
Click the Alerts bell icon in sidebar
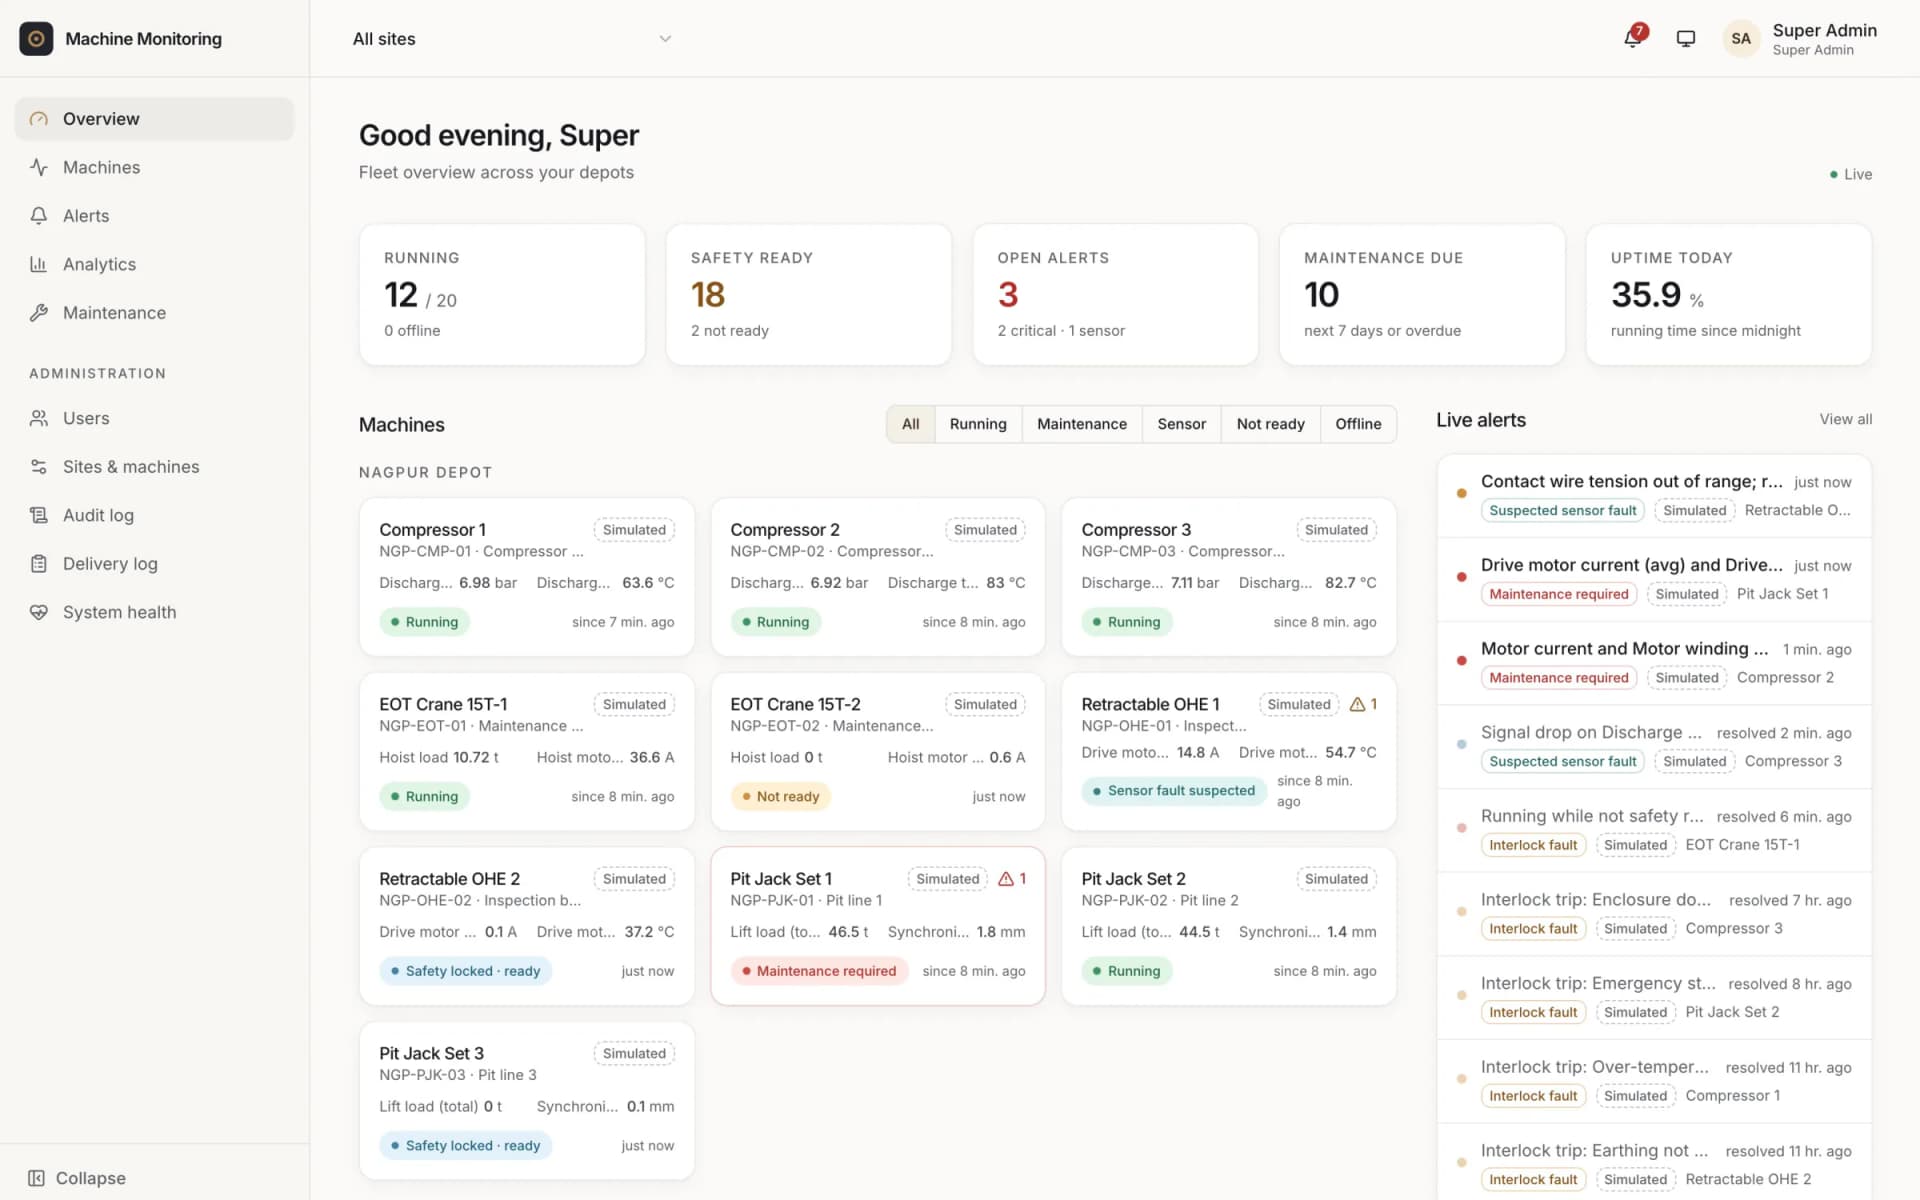[x=39, y=216]
